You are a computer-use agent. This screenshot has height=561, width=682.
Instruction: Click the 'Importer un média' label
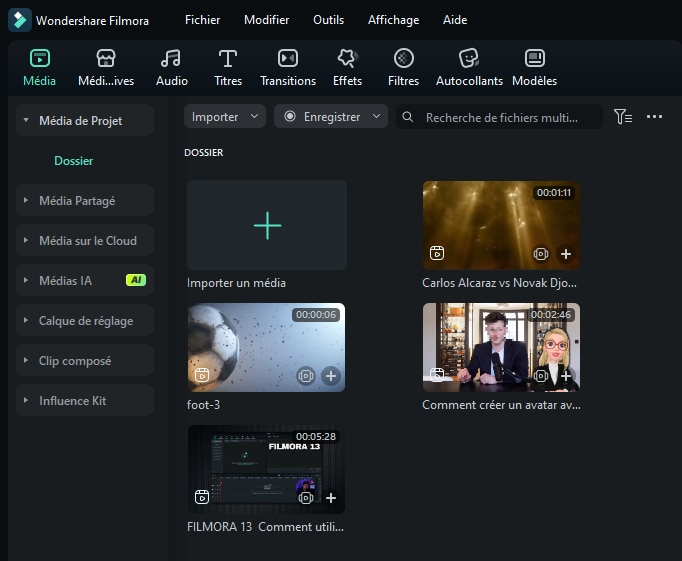(236, 283)
